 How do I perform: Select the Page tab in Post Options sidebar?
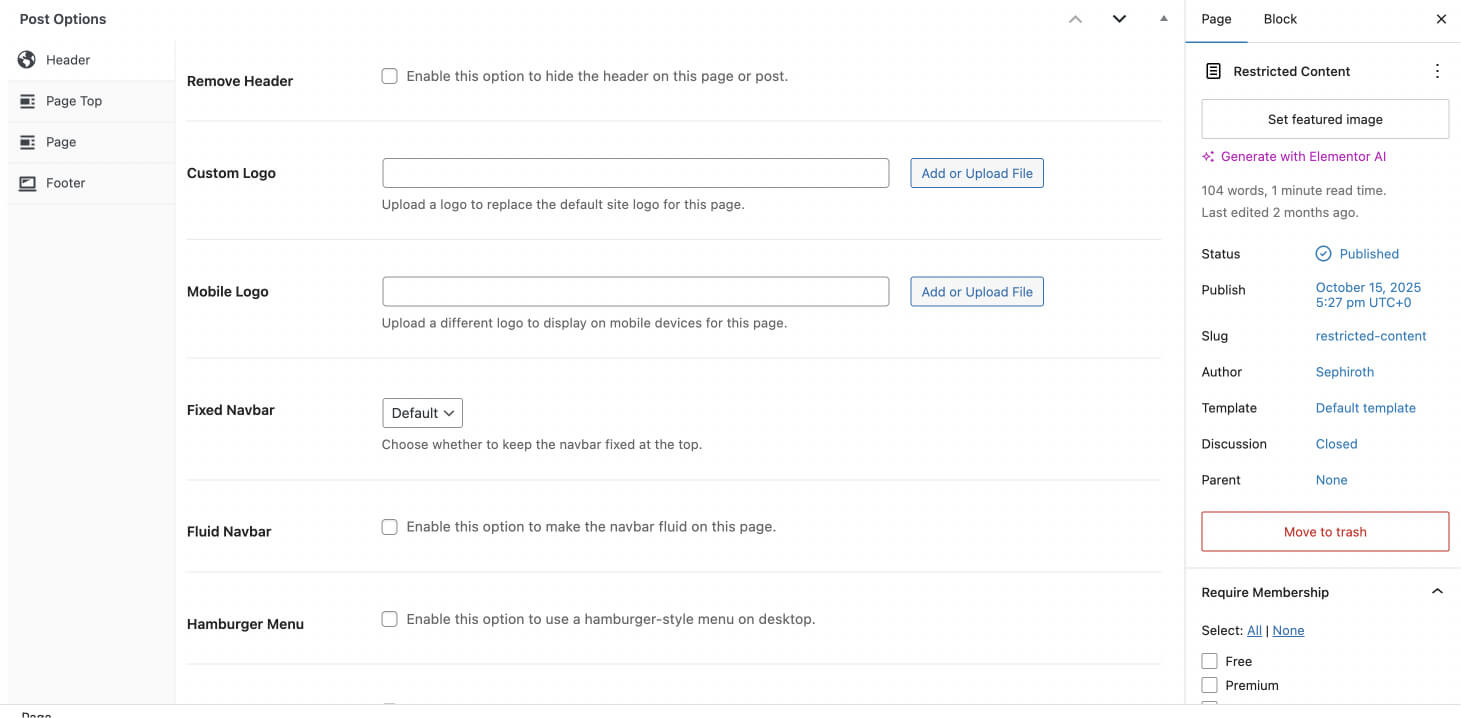pyautogui.click(x=61, y=142)
